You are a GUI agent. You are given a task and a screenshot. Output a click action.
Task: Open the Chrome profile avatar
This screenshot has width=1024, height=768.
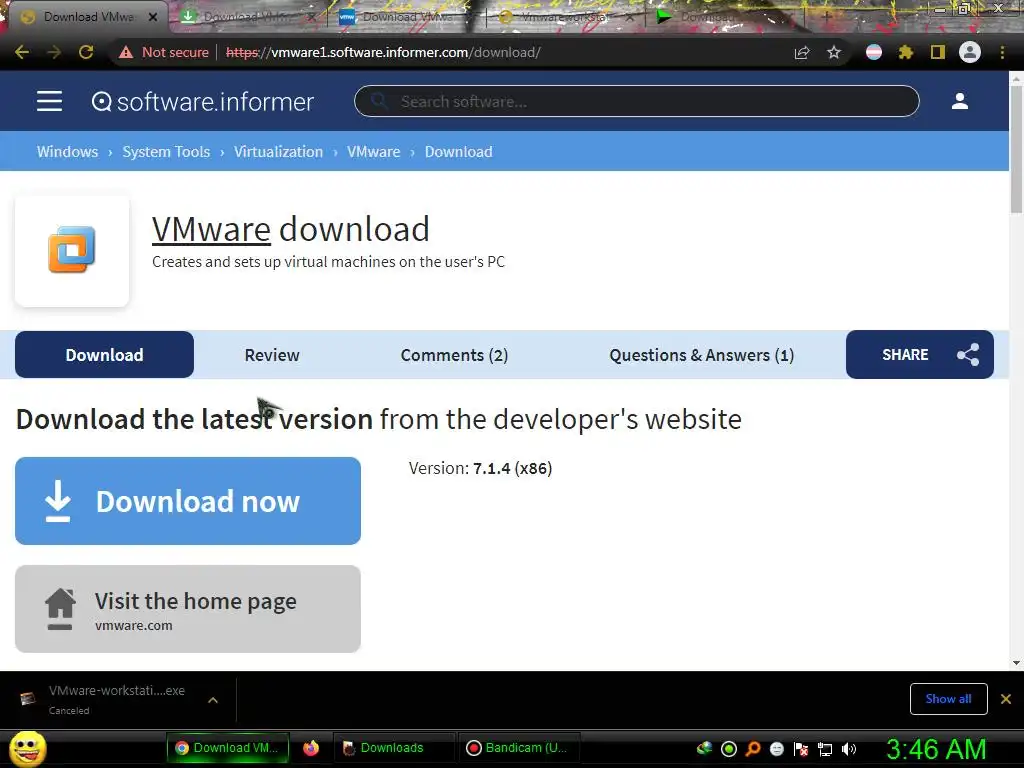click(970, 52)
